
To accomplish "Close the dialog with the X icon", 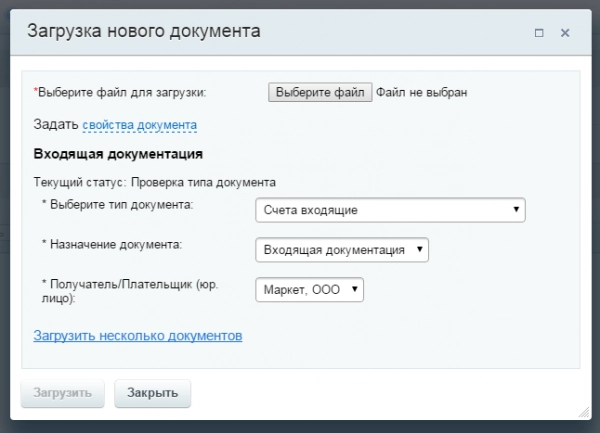I will coord(565,33).
